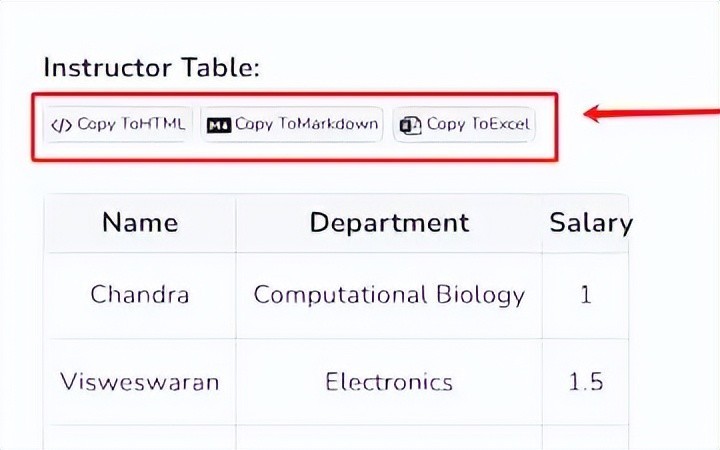Click the Computational Biology cell

(389, 295)
